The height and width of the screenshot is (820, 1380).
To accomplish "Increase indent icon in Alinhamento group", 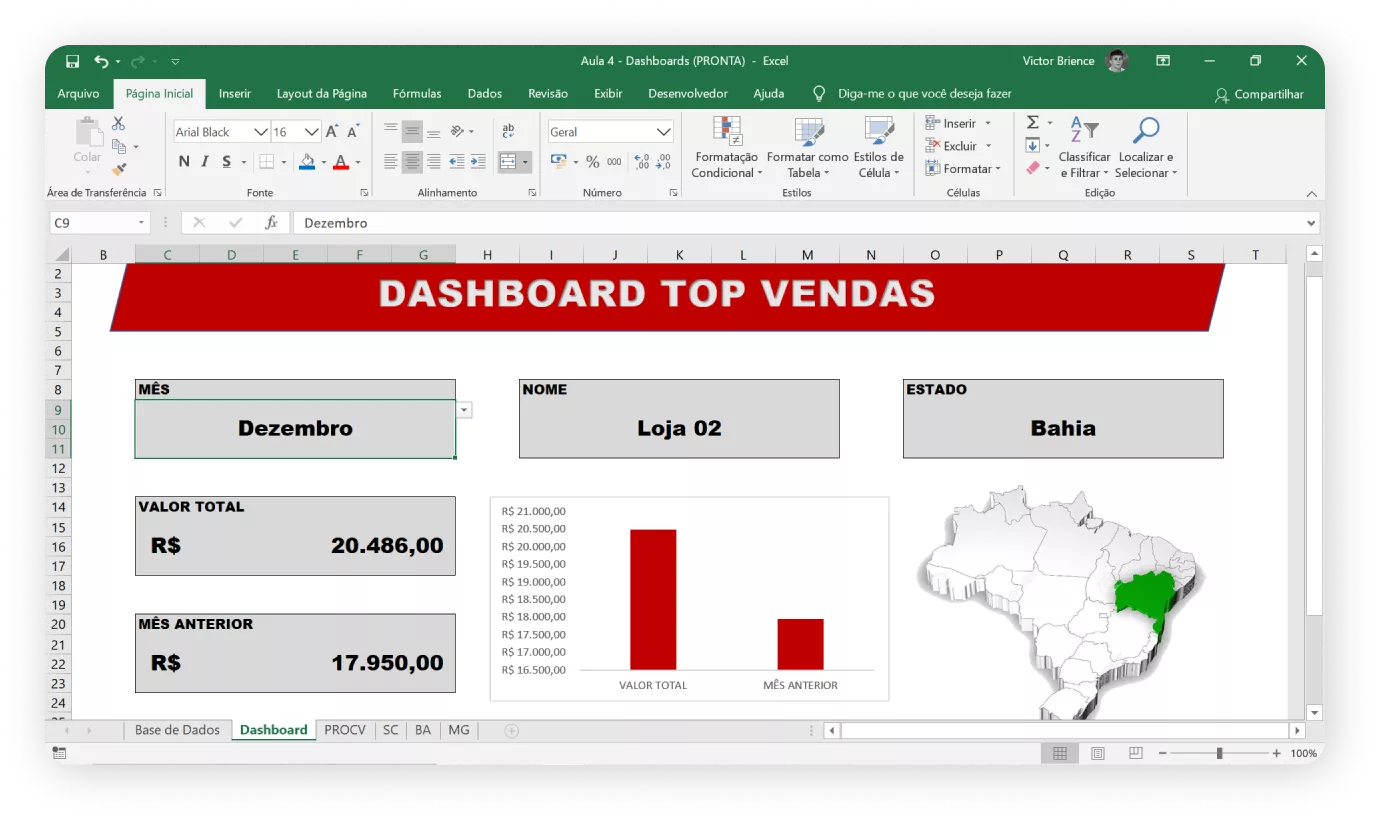I will click(x=478, y=161).
